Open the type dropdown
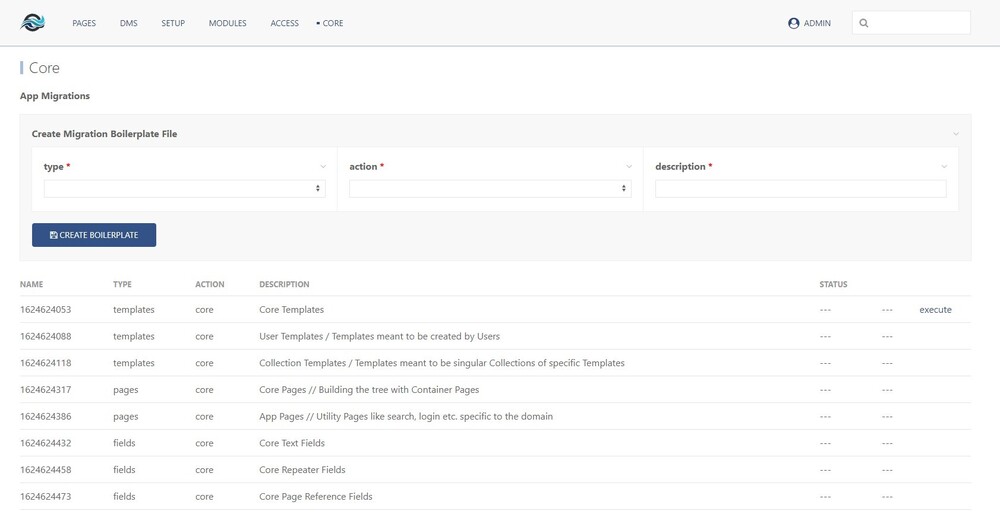The width and height of the screenshot is (1000, 527). coord(184,188)
